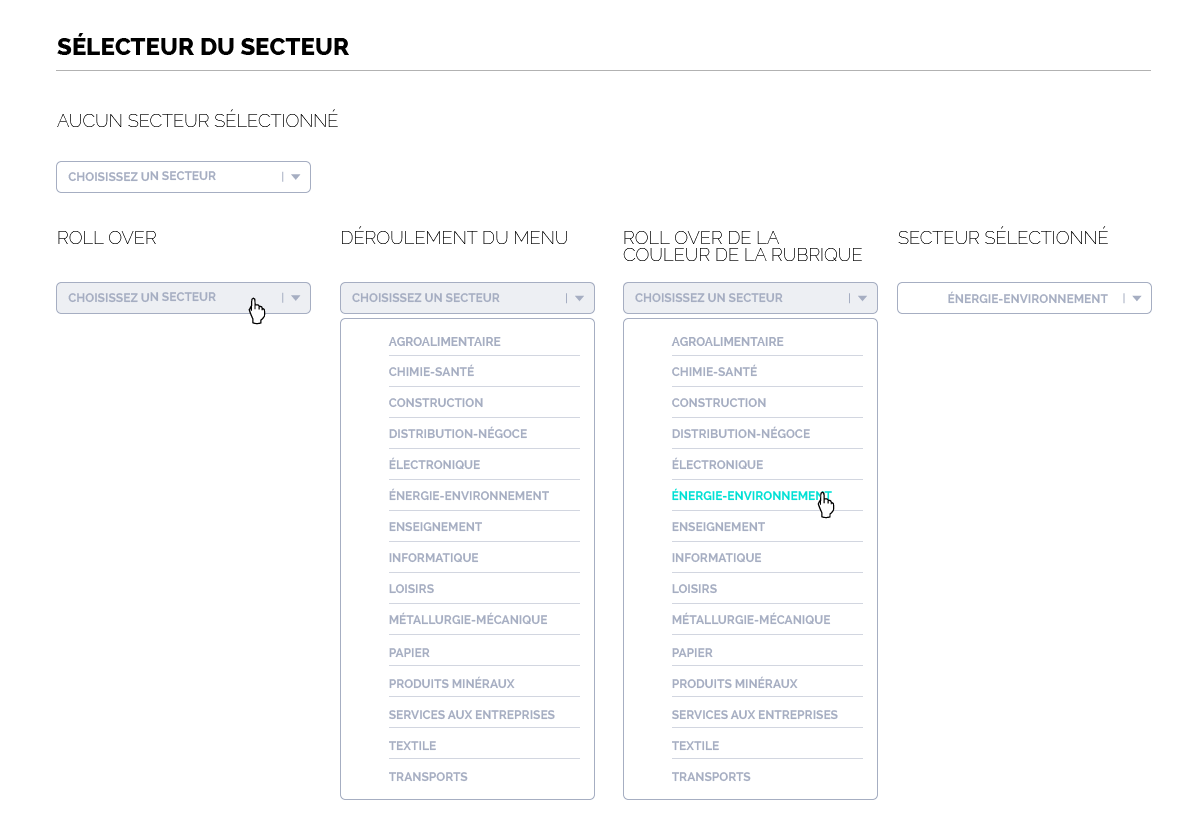Select Agroalimentaire in Déroulement du menu list
Image resolution: width=1190 pixels, height=840 pixels.
[x=444, y=342]
